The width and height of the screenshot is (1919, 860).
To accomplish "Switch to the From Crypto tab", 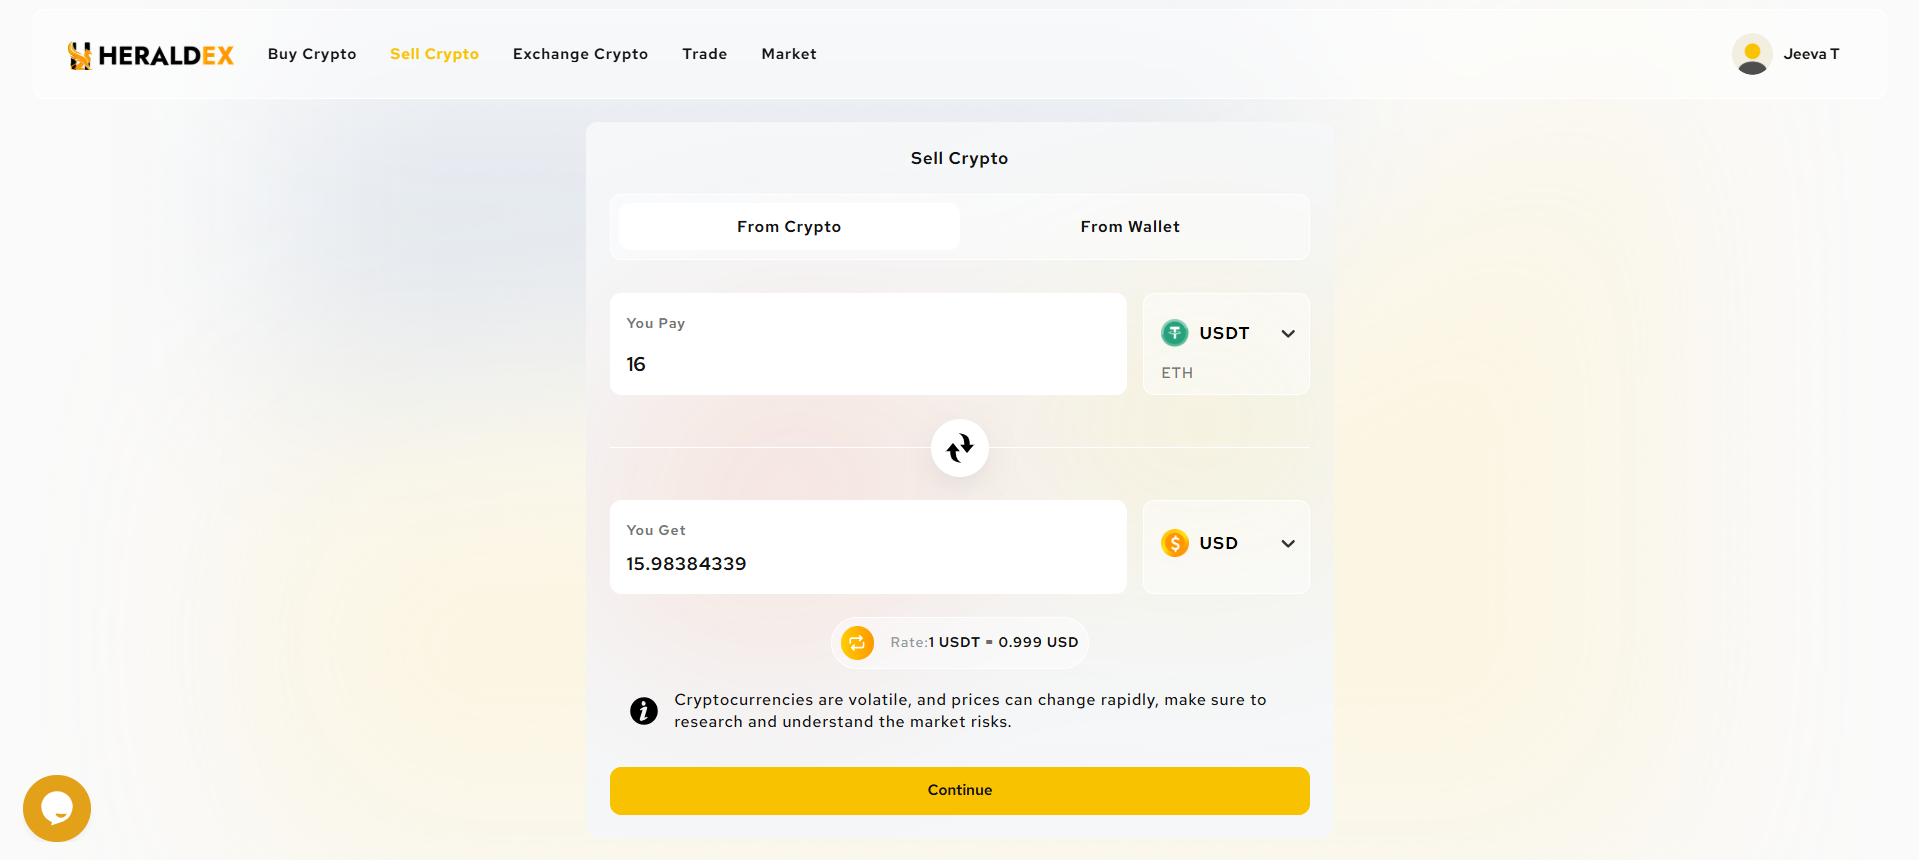I will pyautogui.click(x=789, y=227).
